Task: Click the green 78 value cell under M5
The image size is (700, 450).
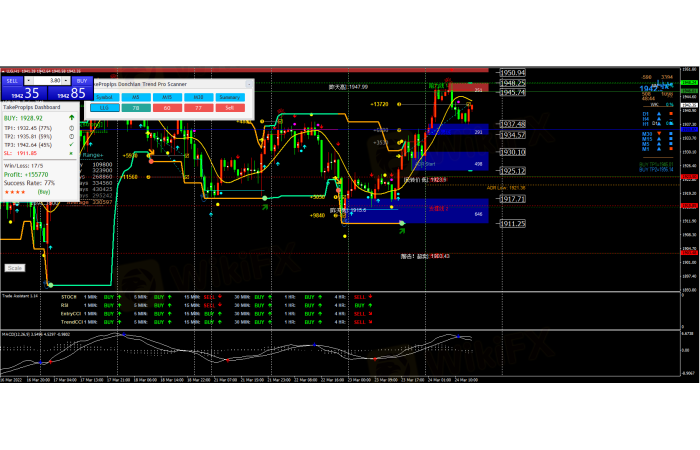Action: point(136,106)
